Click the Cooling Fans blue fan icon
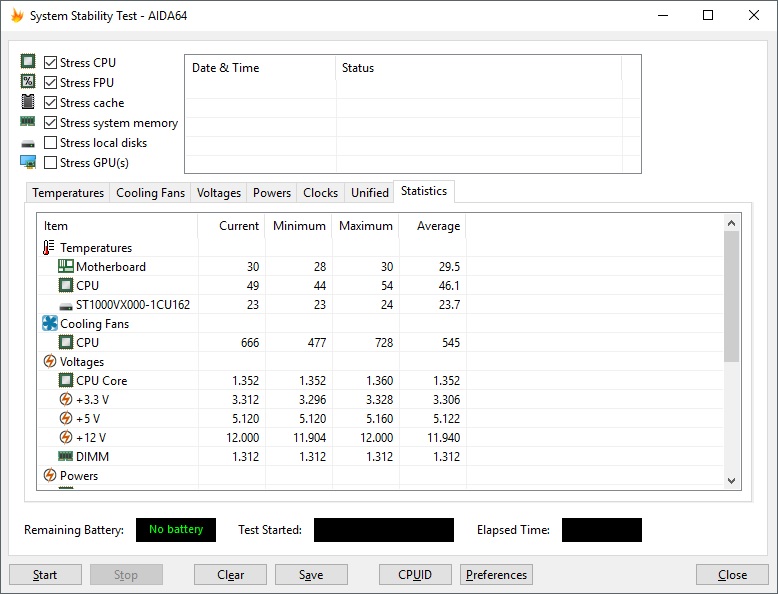 point(50,324)
